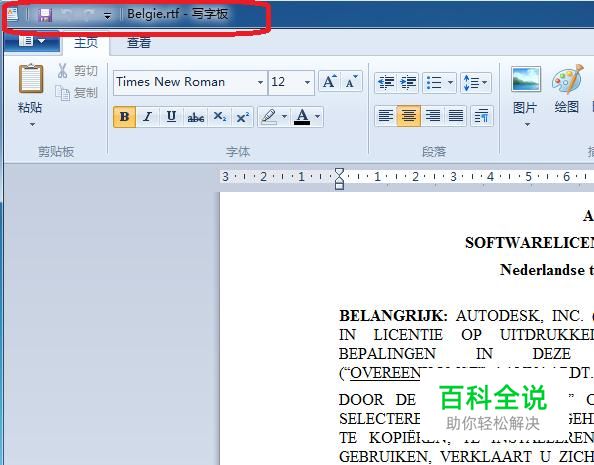Open the paragraph settings dialog icon
Viewport: 594px width, 465px height.
(x=481, y=116)
